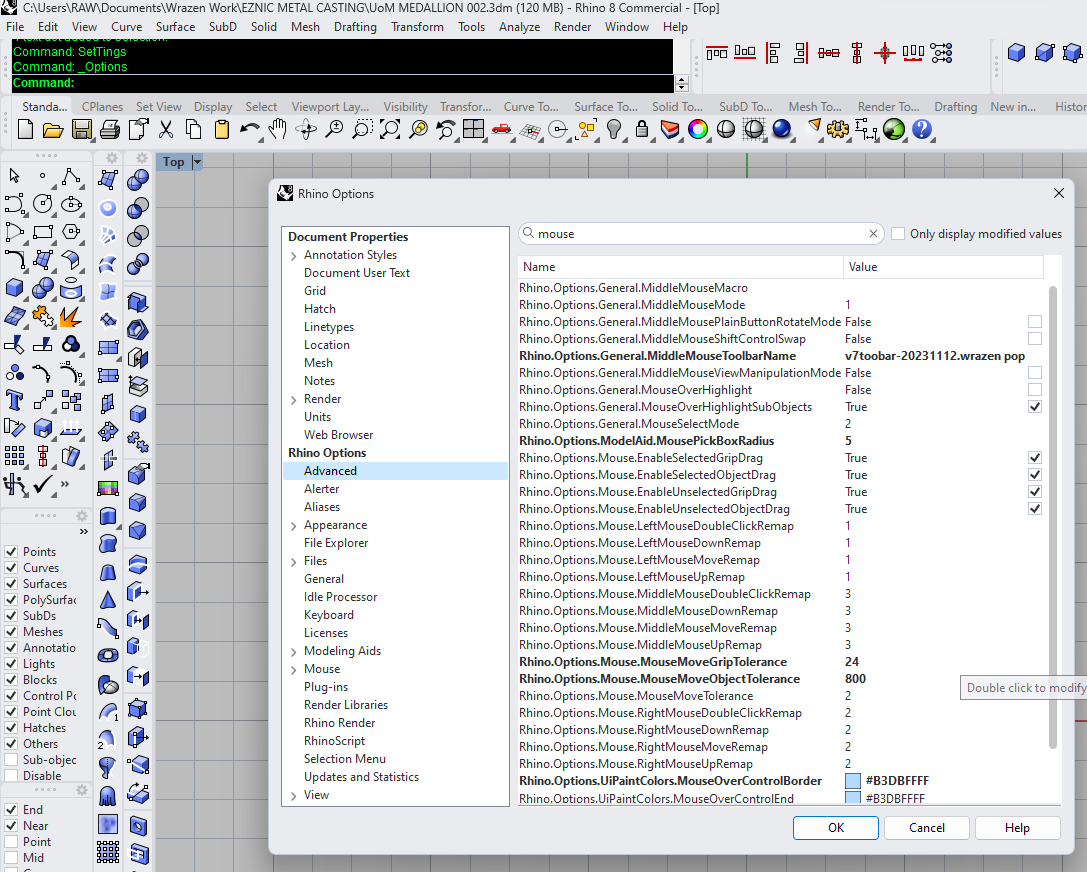Cut selection with the scissors icon
This screenshot has height=872, width=1087.
(166, 130)
